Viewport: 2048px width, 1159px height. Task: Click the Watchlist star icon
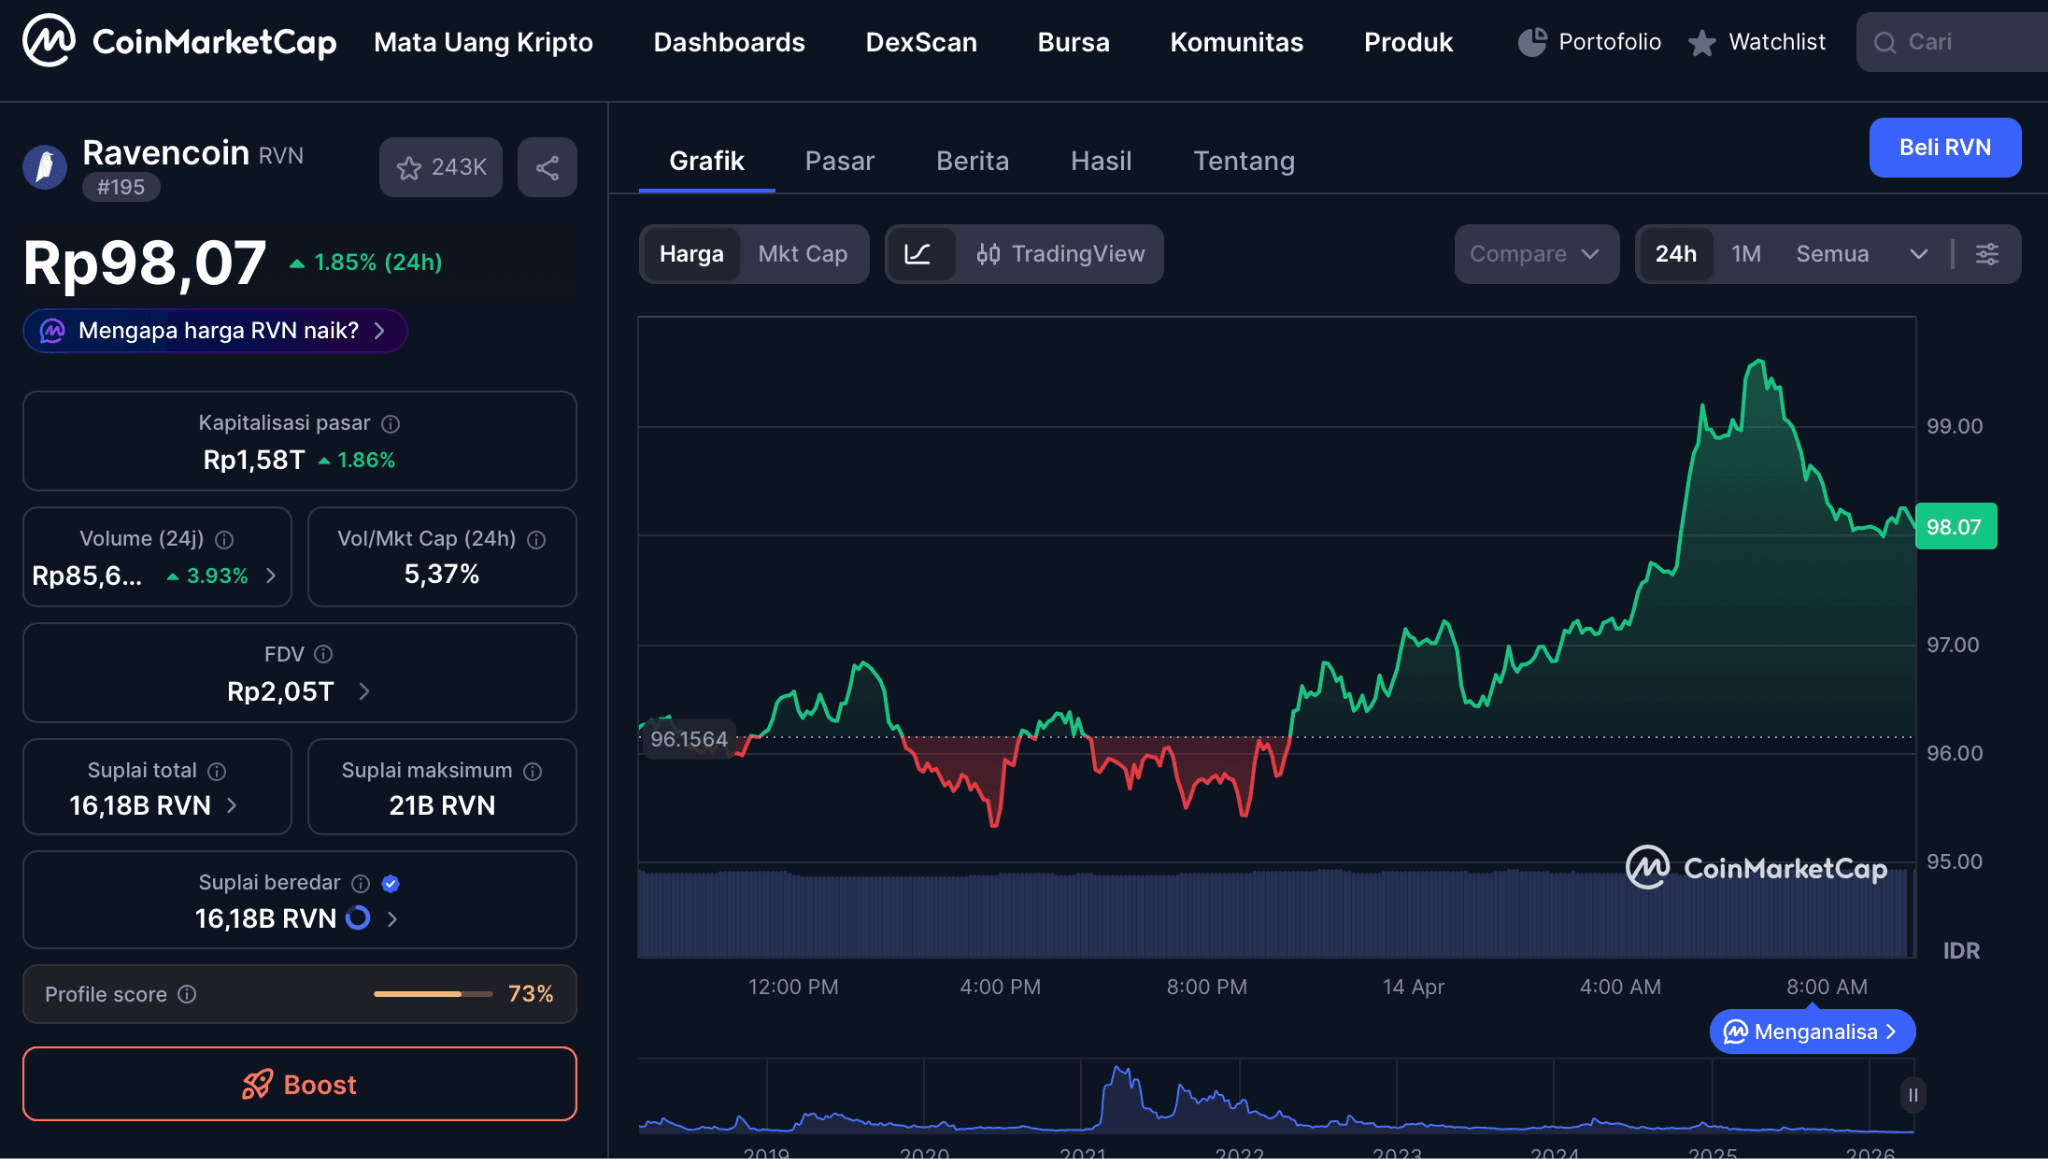tap(1701, 41)
